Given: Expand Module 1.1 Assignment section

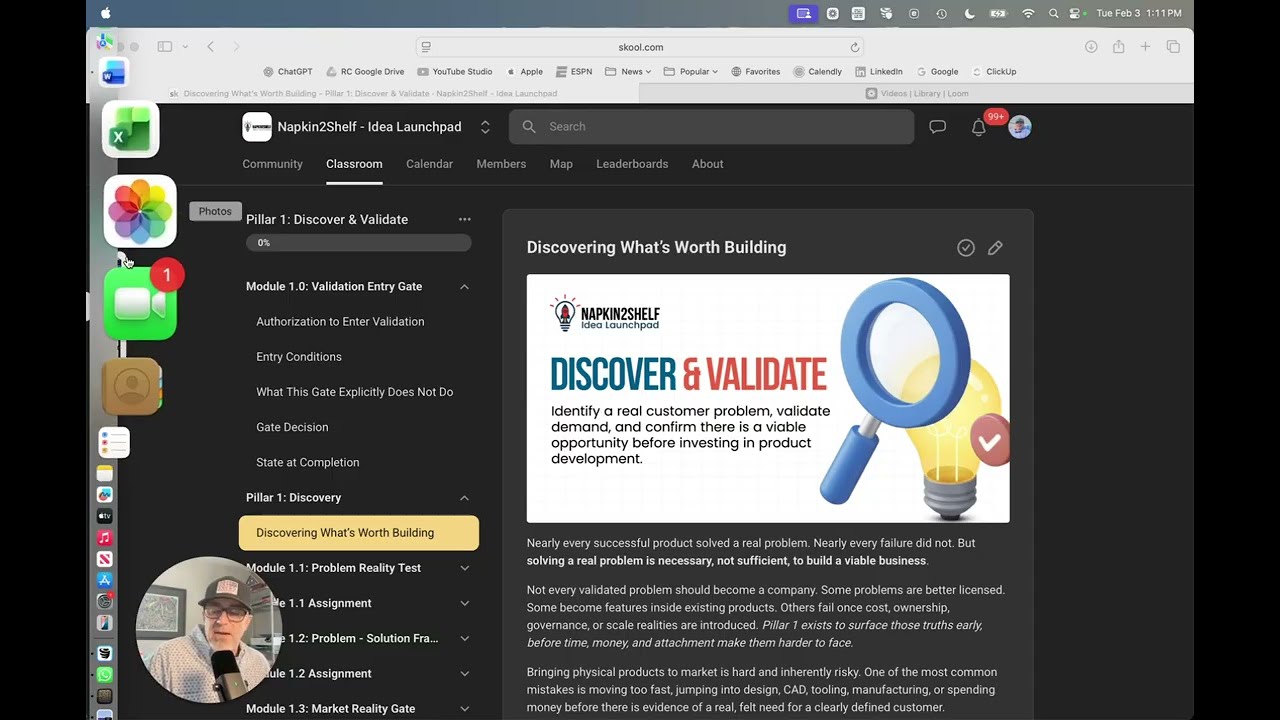Looking at the screenshot, I should (464, 603).
